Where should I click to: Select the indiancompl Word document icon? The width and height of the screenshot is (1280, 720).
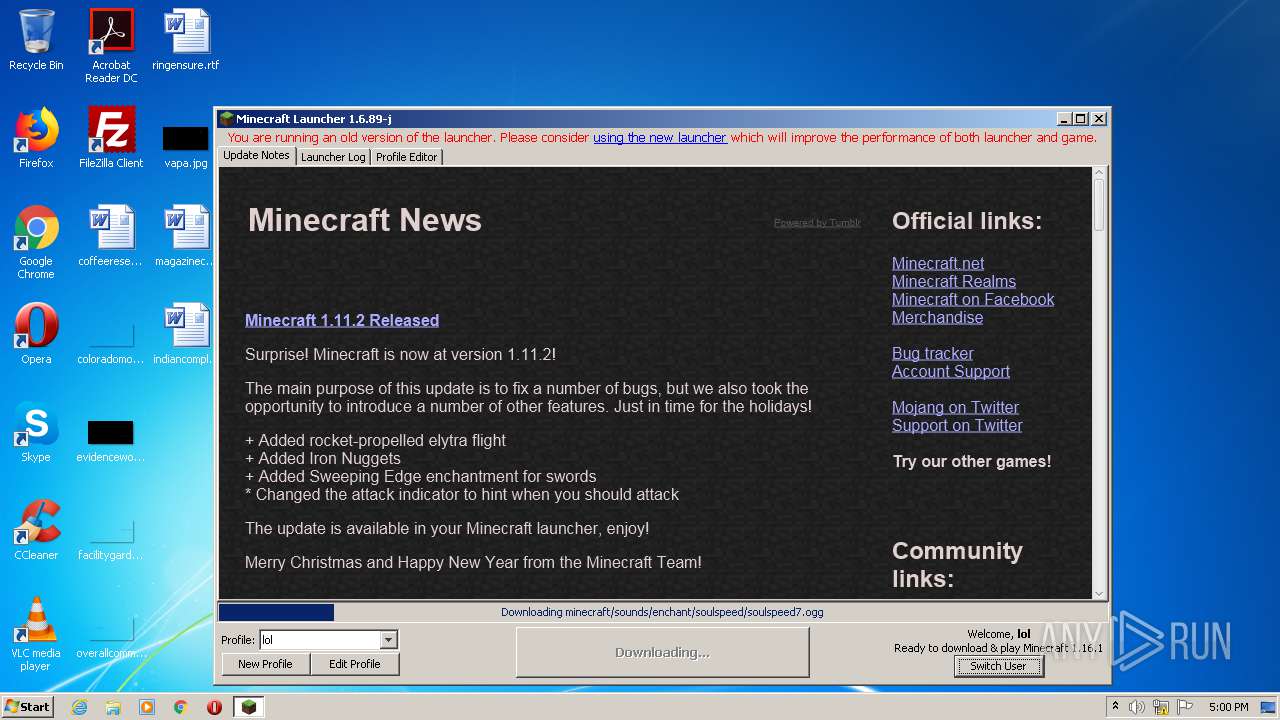[x=186, y=334]
